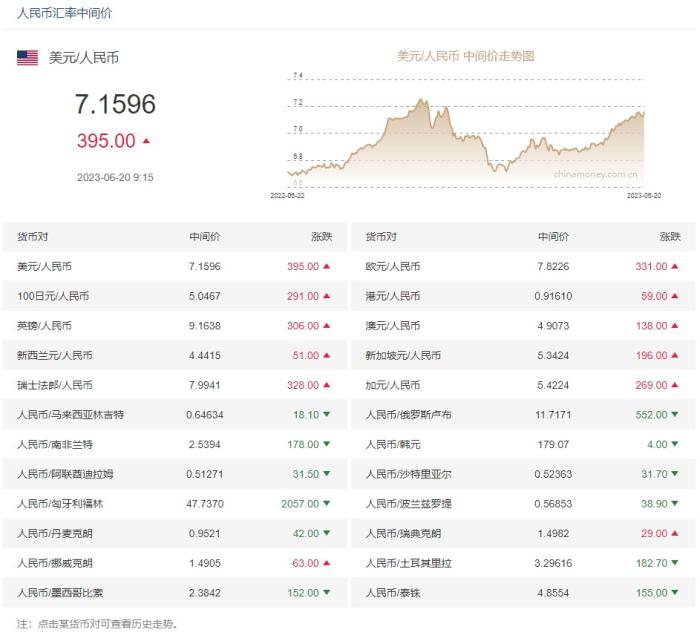Click the 人民币/墨西哥比索 pair

(61, 593)
